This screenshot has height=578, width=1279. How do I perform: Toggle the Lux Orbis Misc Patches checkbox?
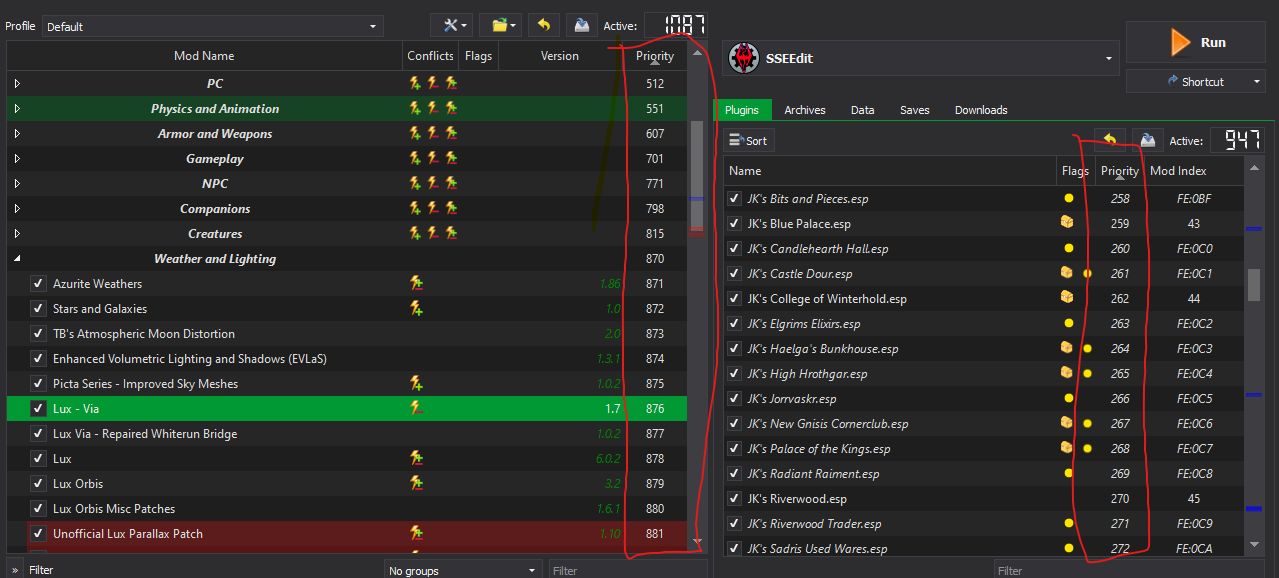(38, 509)
